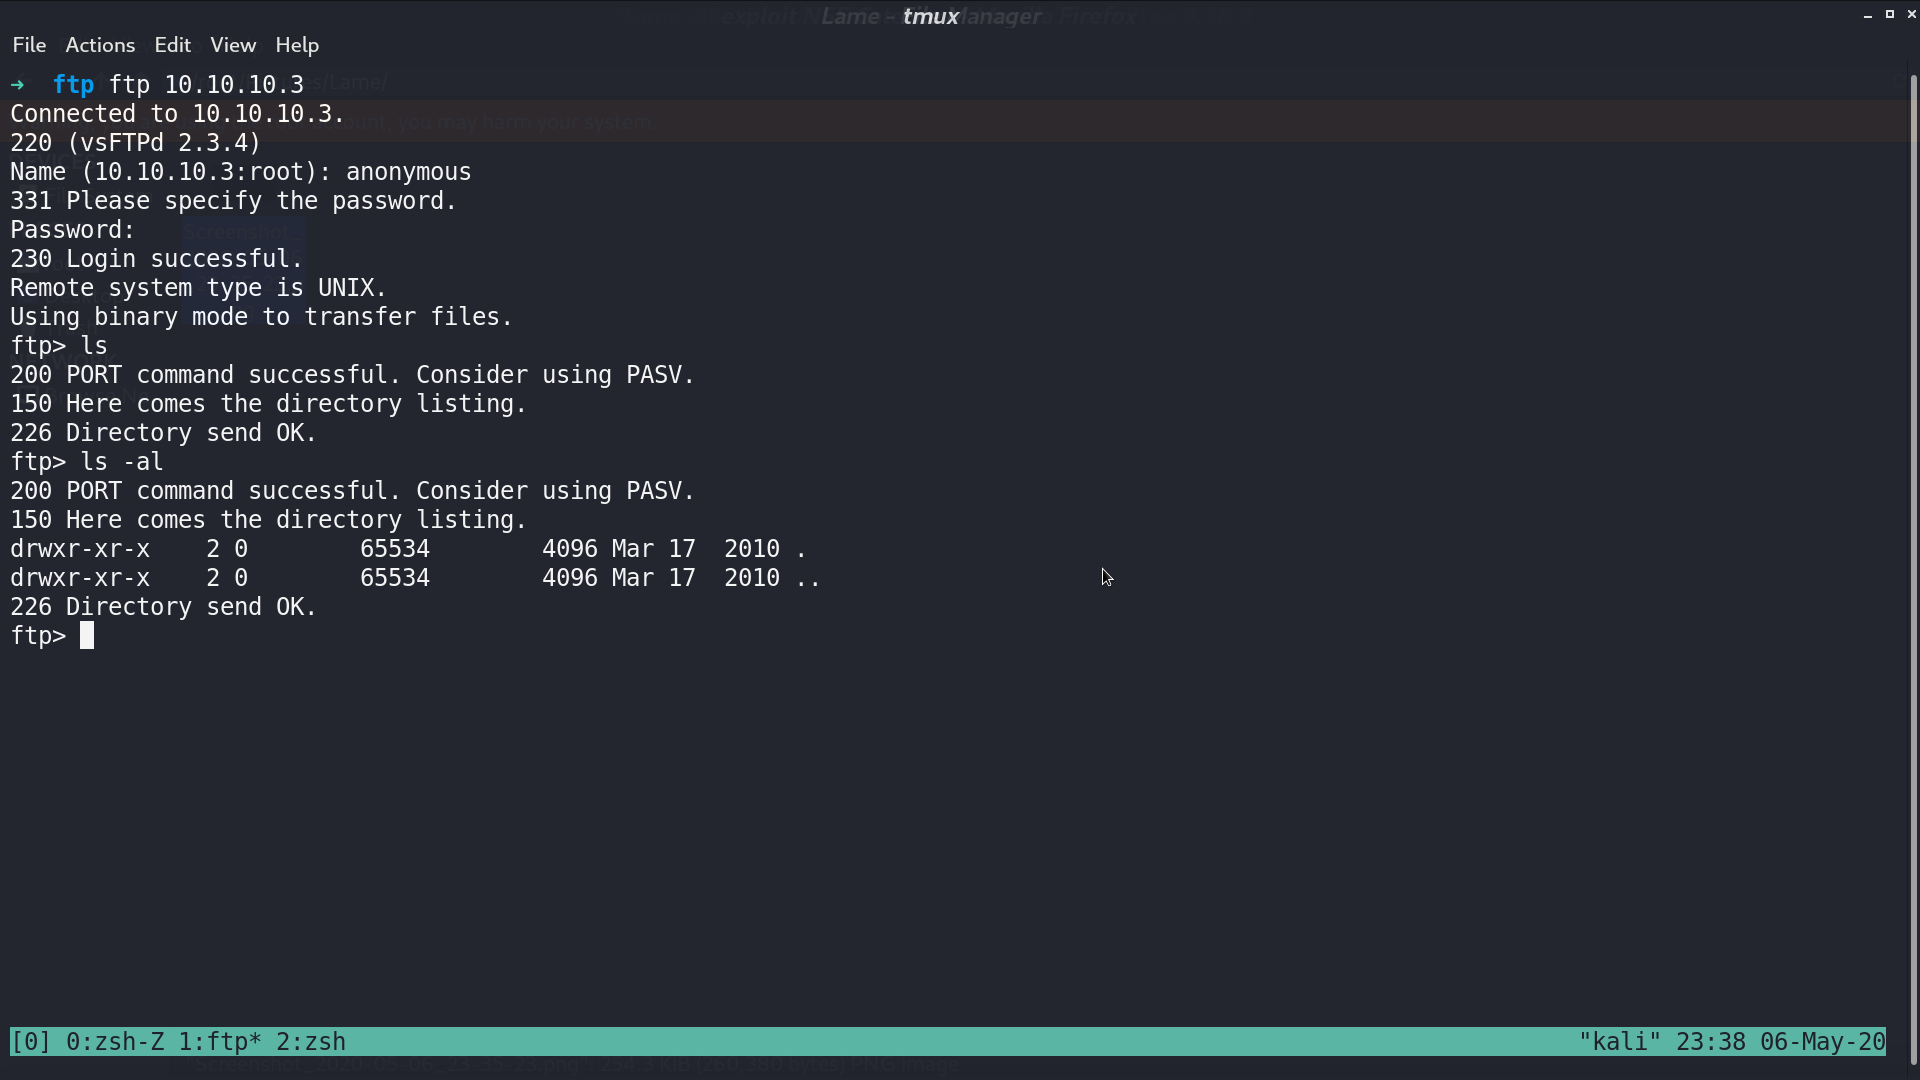Click the "kali" hostname in the status bar
Screen dimensions: 1920x1080
point(1619,1042)
